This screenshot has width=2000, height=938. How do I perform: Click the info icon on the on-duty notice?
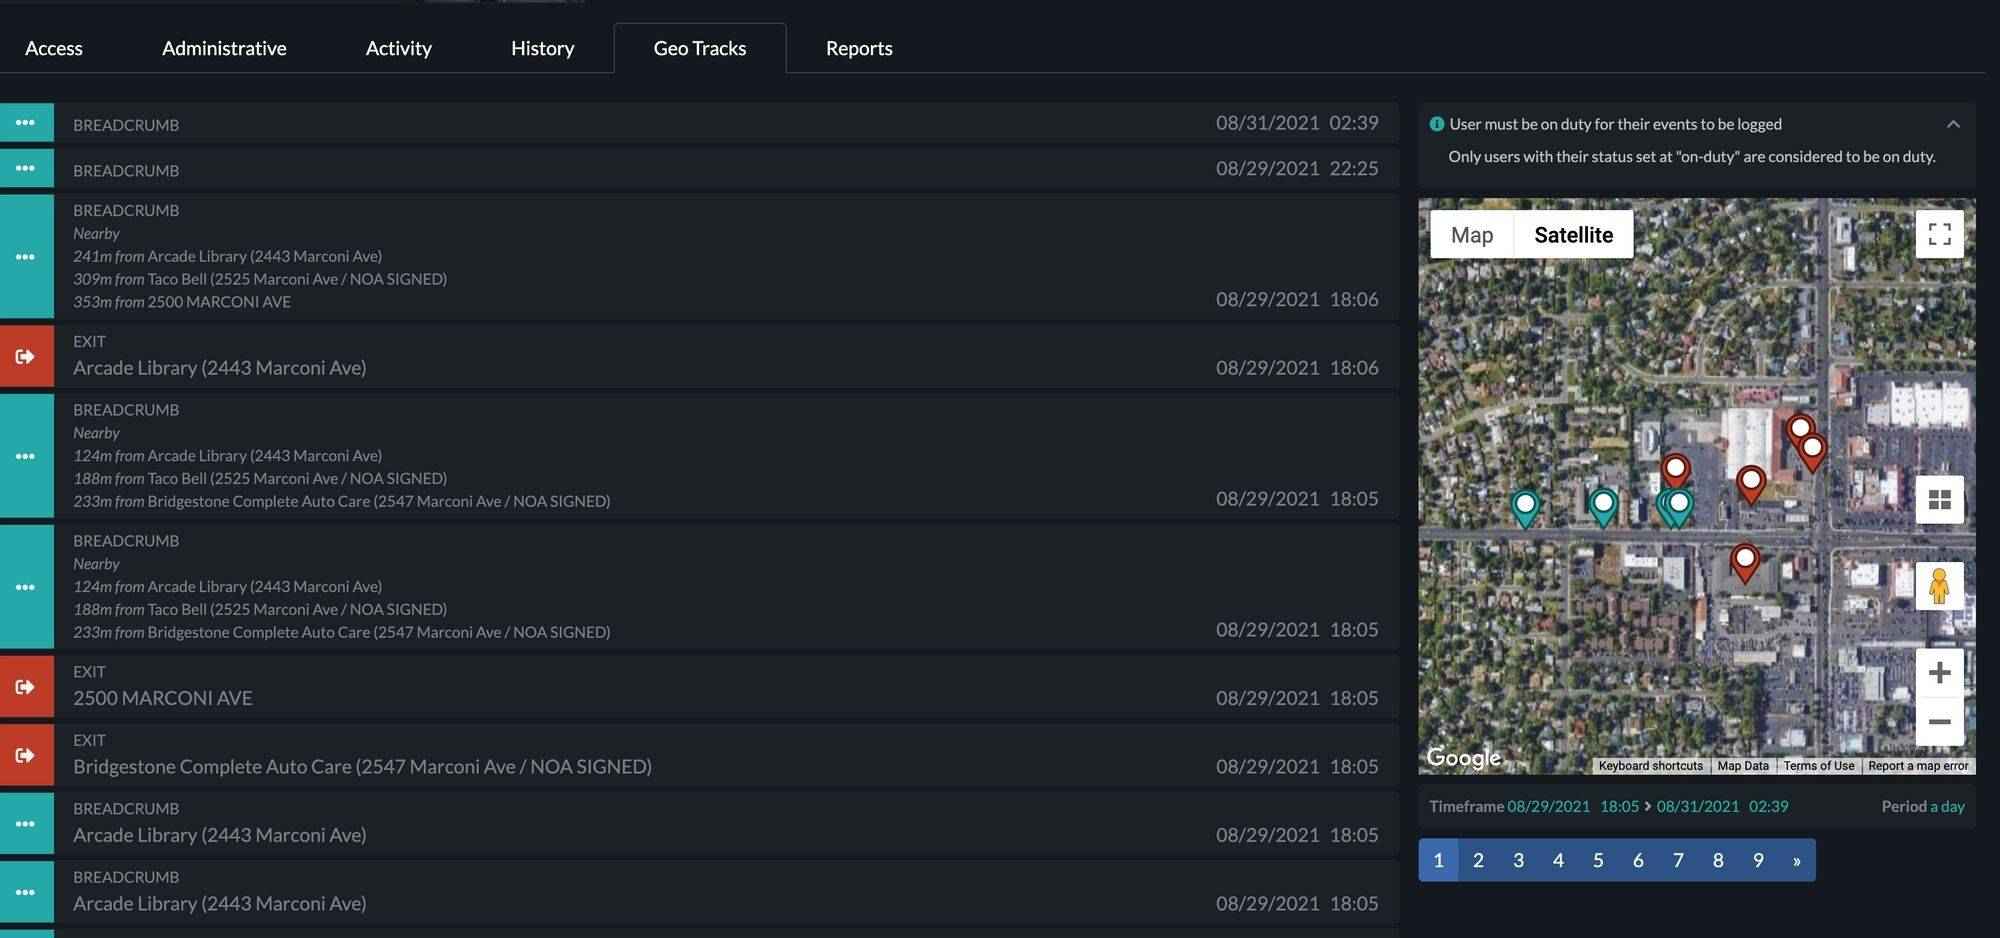(1436, 123)
